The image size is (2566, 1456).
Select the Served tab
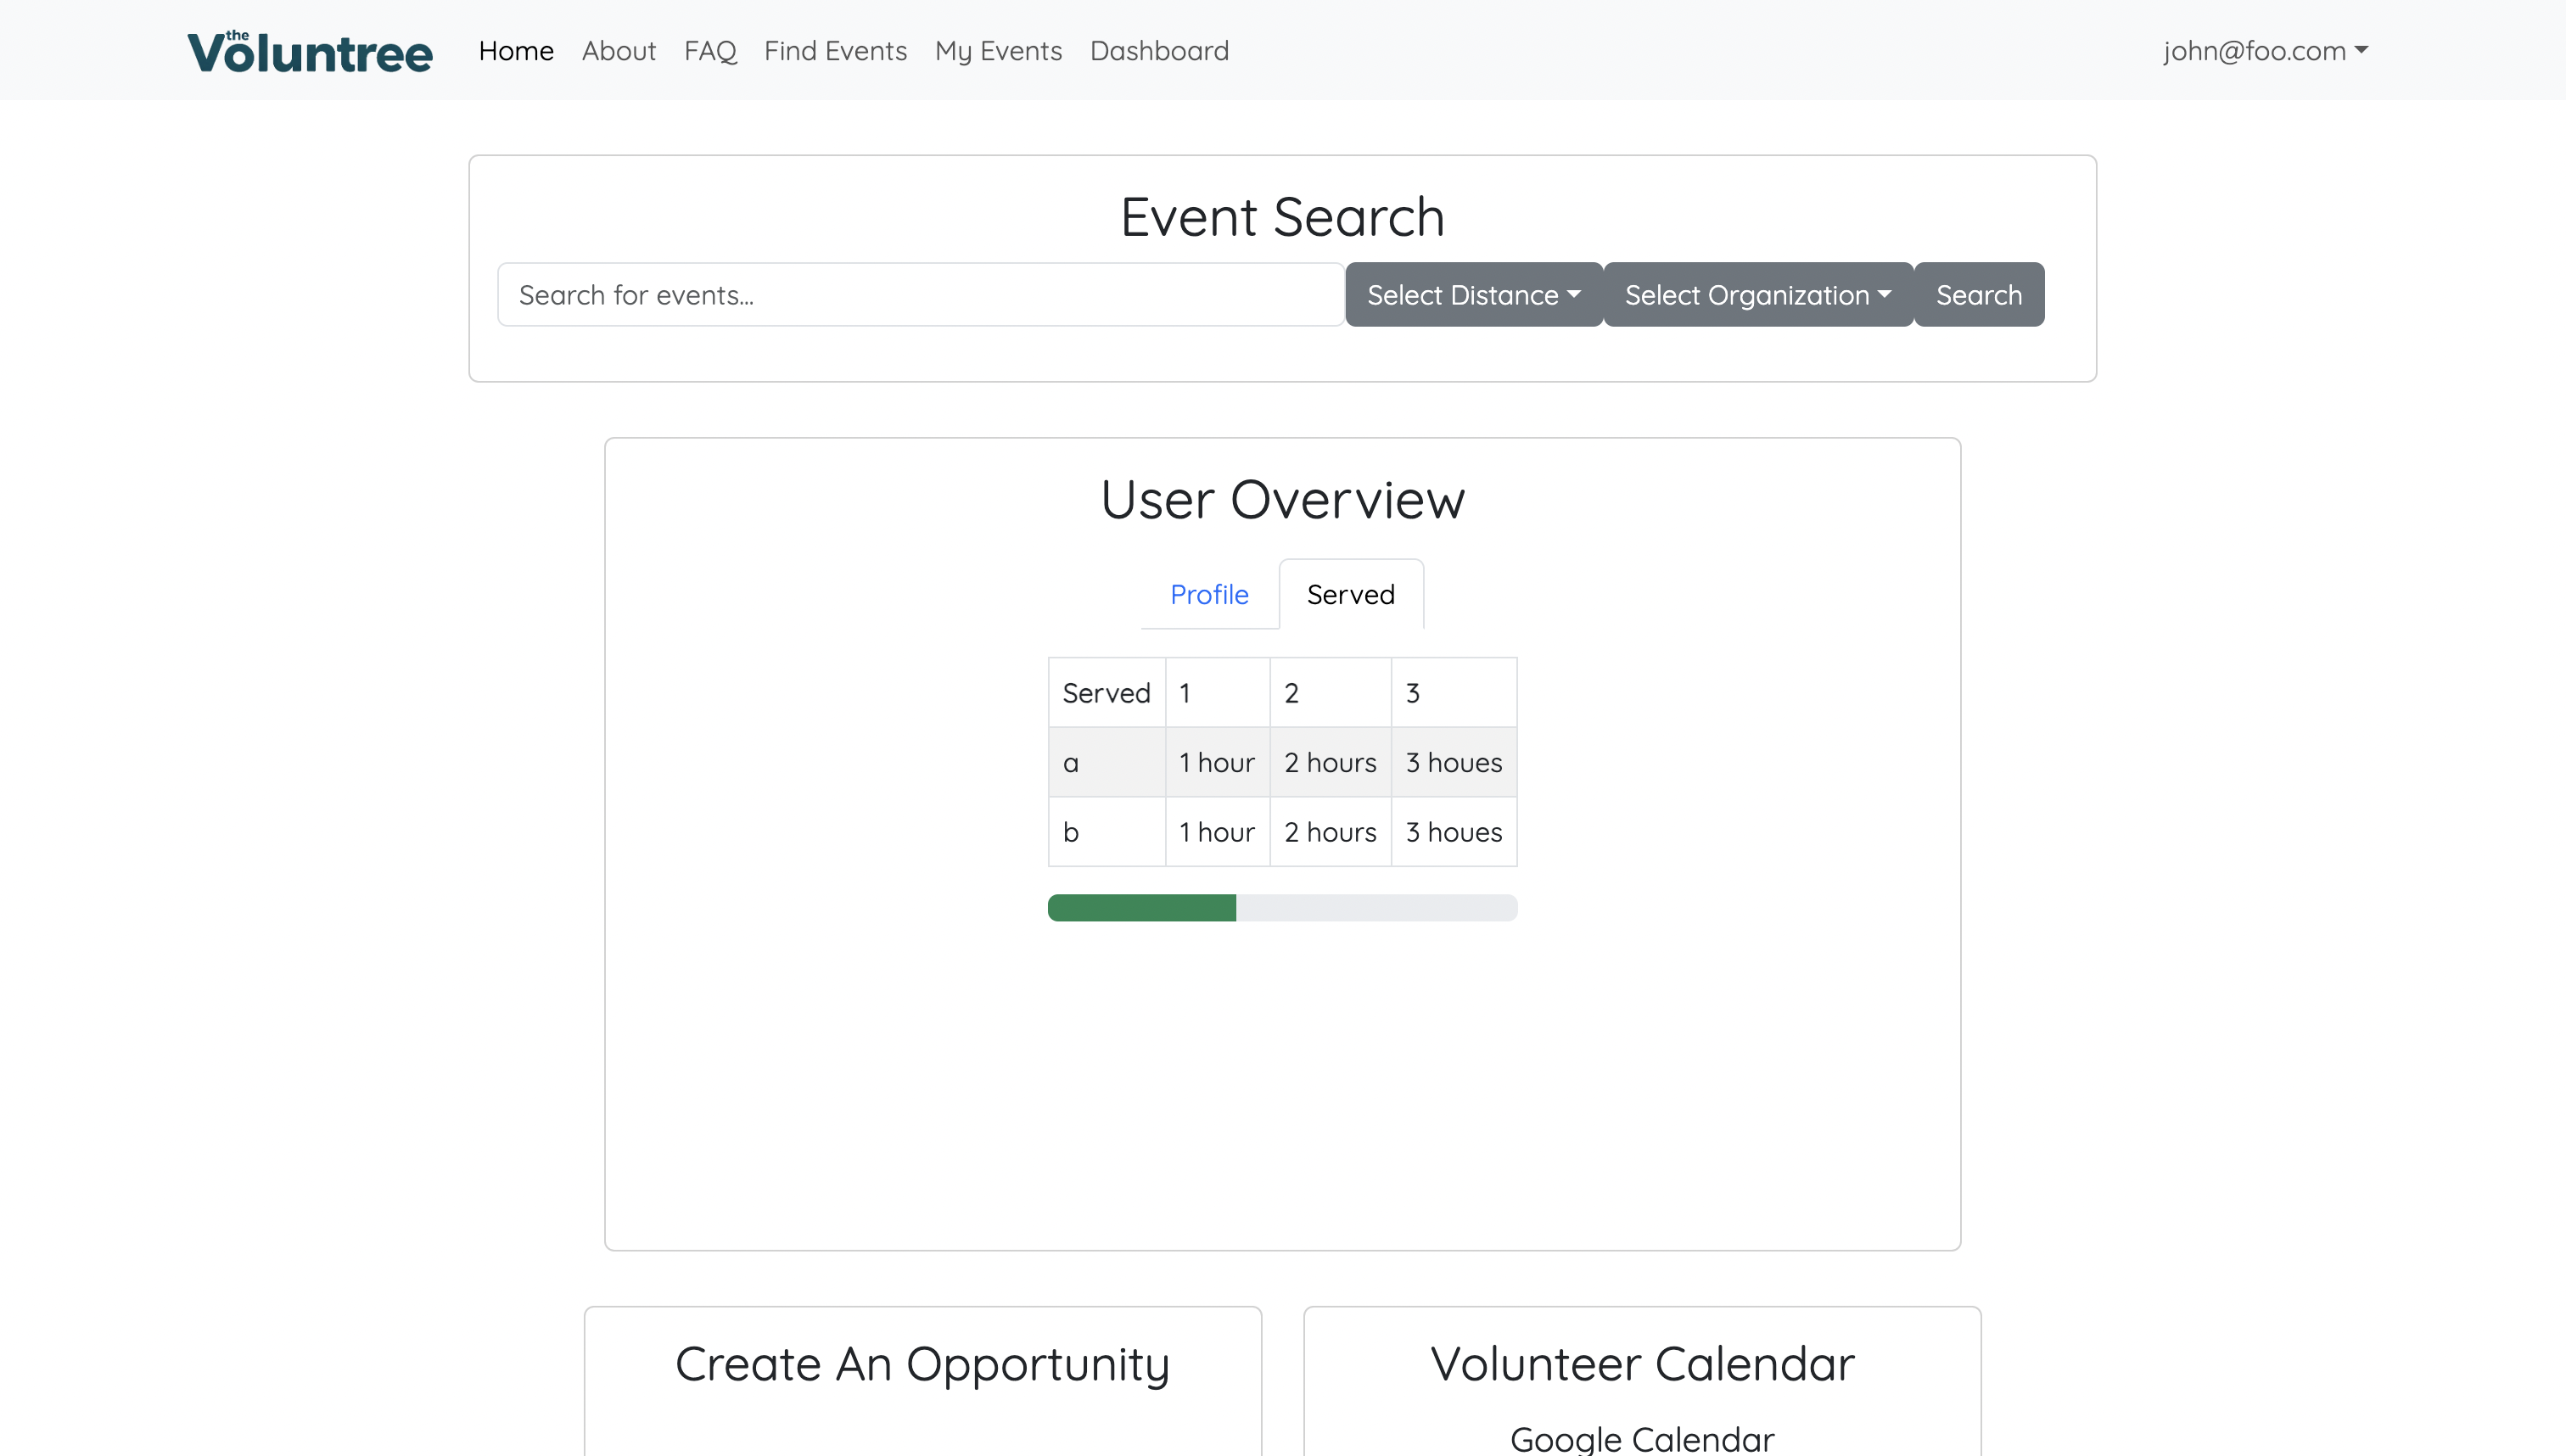1350,593
